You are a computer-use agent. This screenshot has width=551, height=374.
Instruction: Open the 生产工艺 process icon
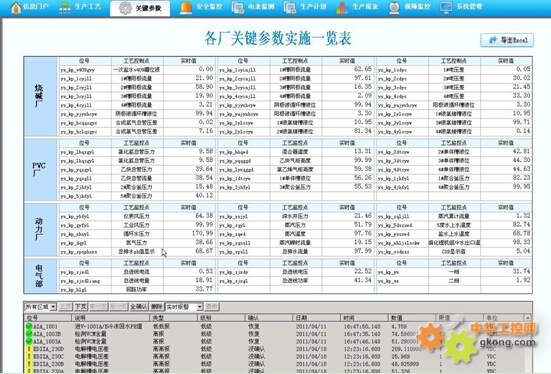click(65, 8)
